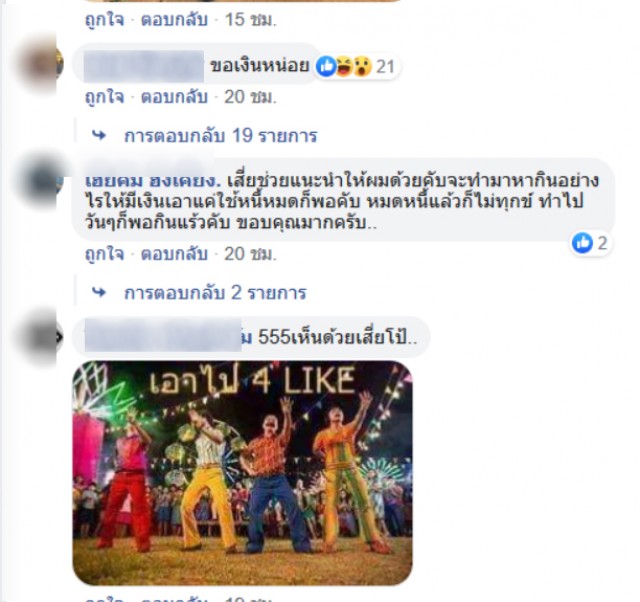Expand การตอบกลับ 19 รายการ replies
640x602 pixels.
click(x=220, y=136)
